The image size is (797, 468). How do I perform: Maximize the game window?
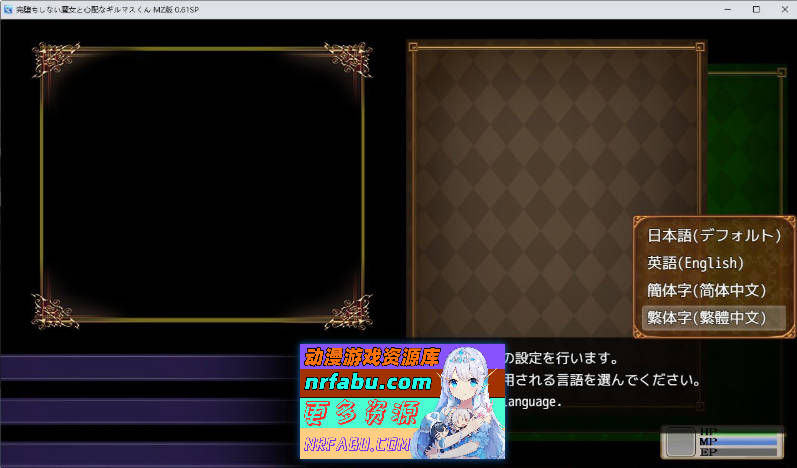point(756,8)
